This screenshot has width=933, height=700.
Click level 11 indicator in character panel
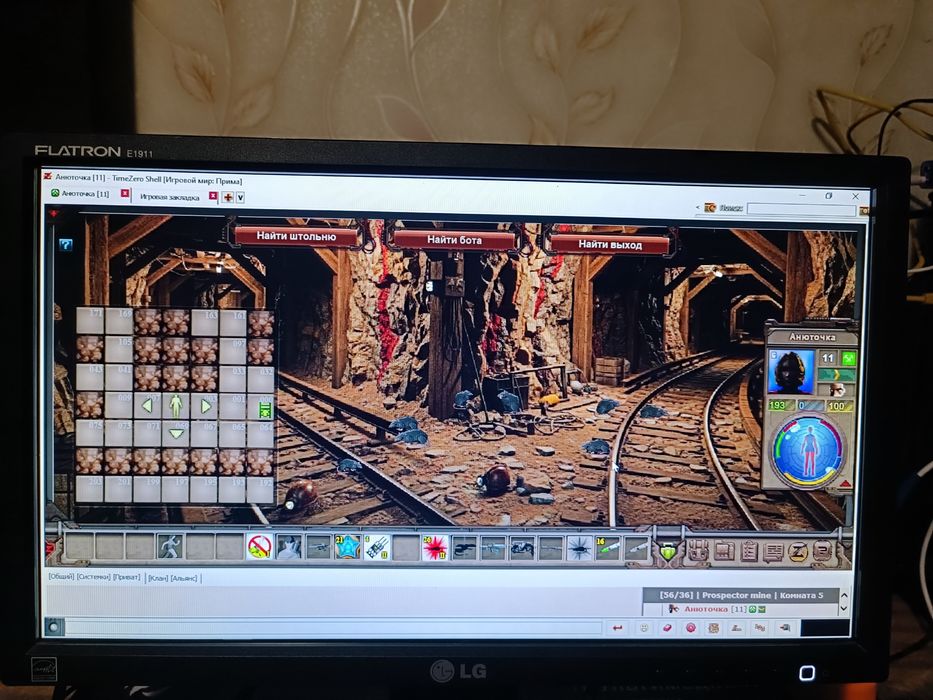[x=828, y=358]
